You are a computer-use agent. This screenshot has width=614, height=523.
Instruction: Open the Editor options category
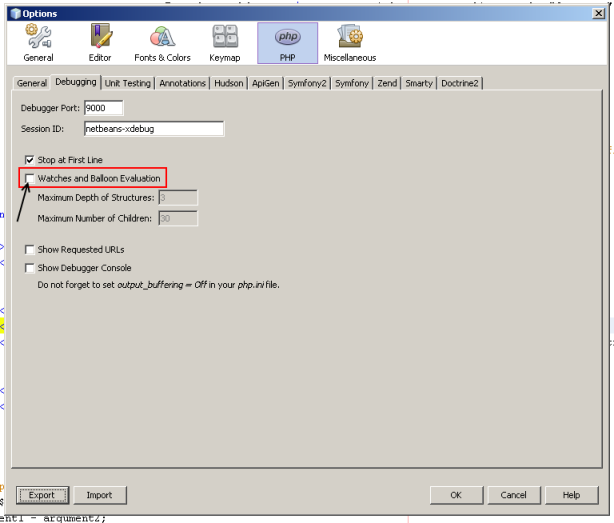101,43
